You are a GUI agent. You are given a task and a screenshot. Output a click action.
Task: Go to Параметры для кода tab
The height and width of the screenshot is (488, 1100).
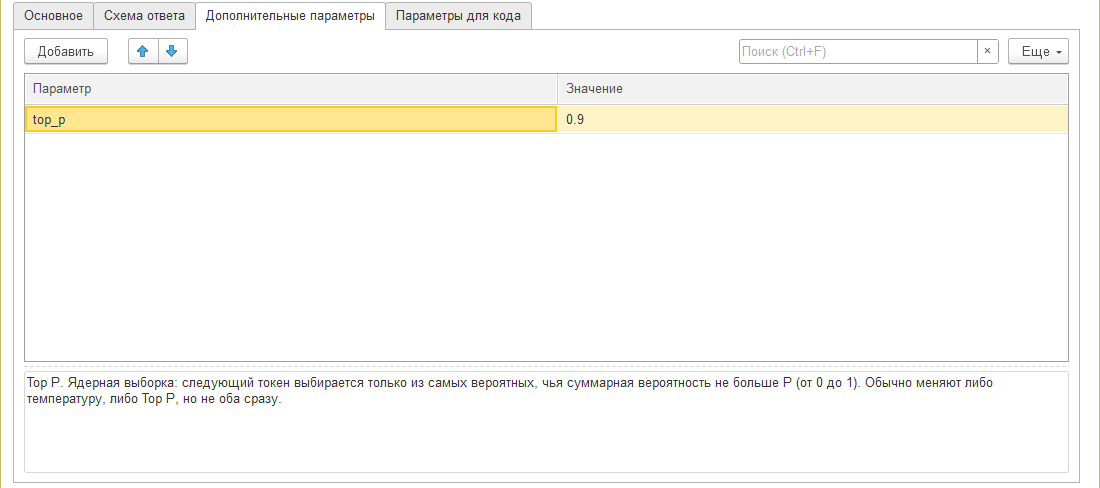tap(458, 16)
